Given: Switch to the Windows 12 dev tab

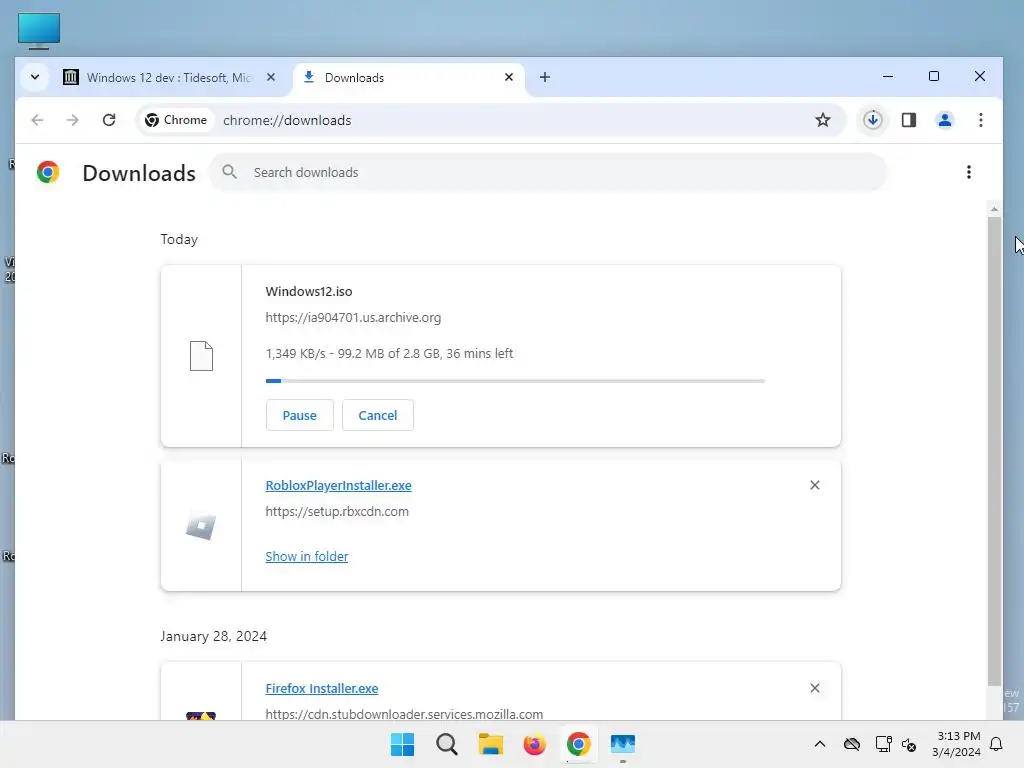Looking at the screenshot, I should [168, 78].
